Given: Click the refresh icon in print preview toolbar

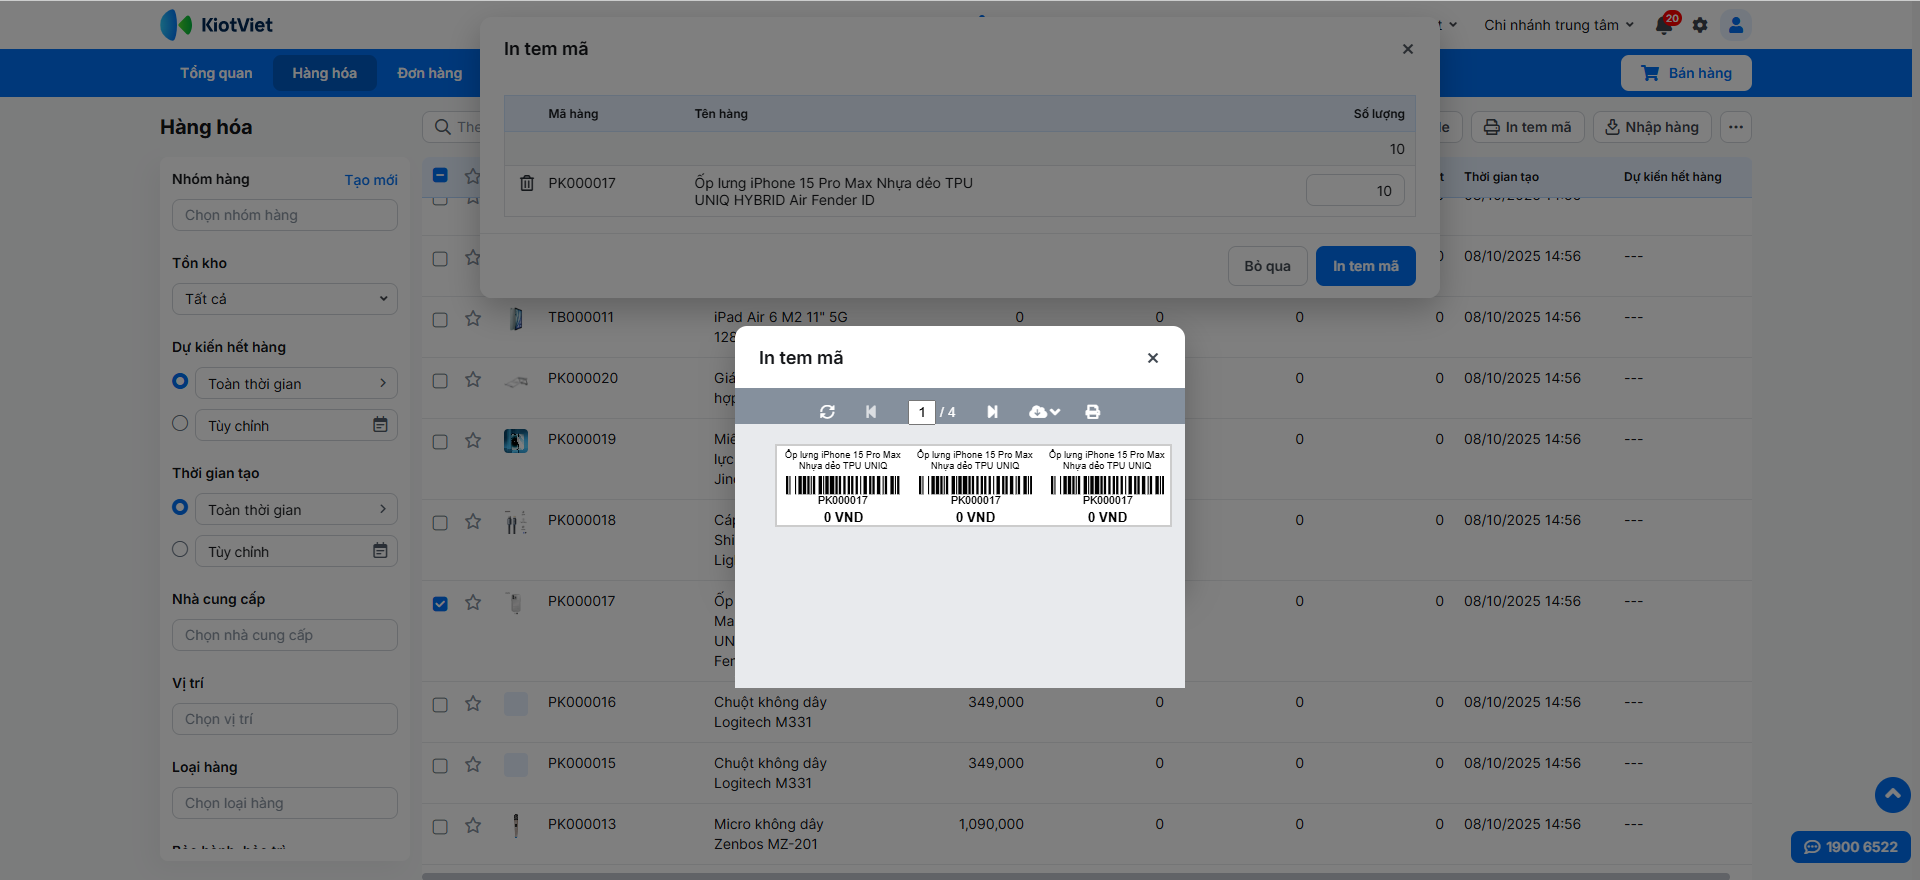Looking at the screenshot, I should pyautogui.click(x=827, y=412).
